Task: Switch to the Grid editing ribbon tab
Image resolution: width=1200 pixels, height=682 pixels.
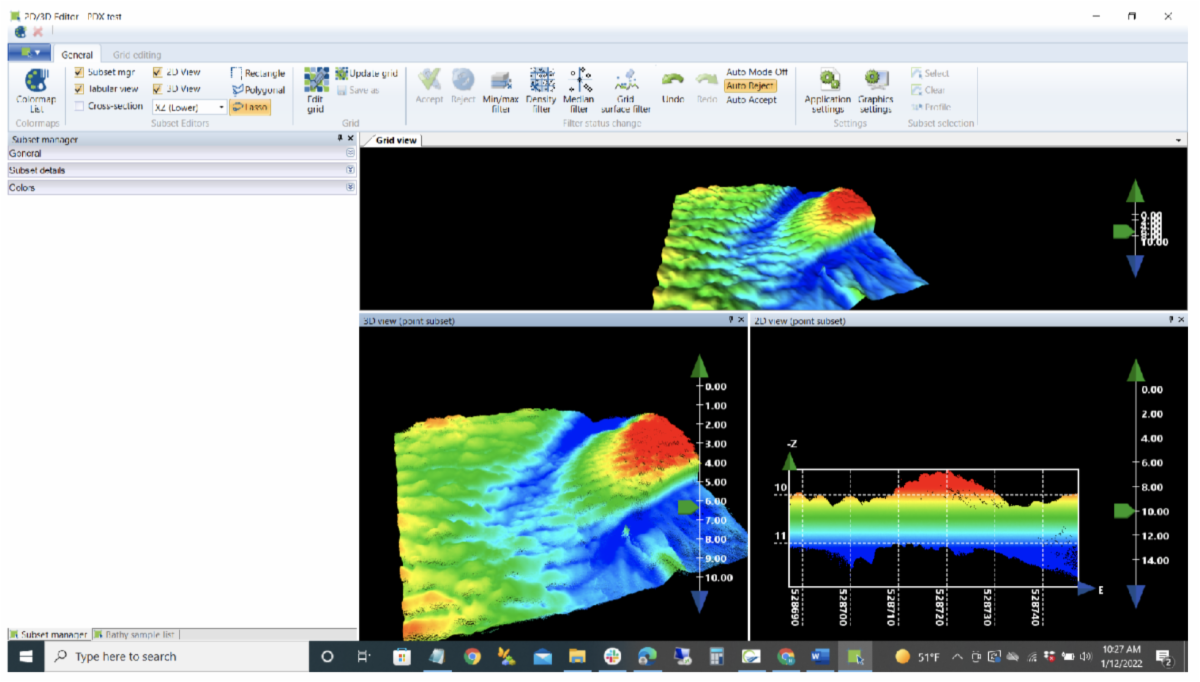Action: [x=137, y=55]
